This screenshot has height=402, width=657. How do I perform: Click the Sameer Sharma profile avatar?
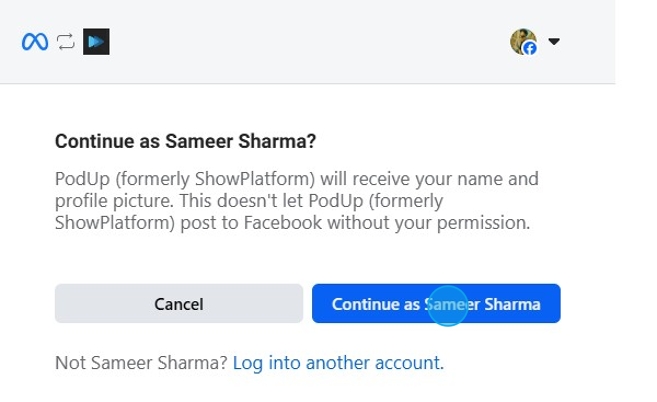tap(522, 40)
